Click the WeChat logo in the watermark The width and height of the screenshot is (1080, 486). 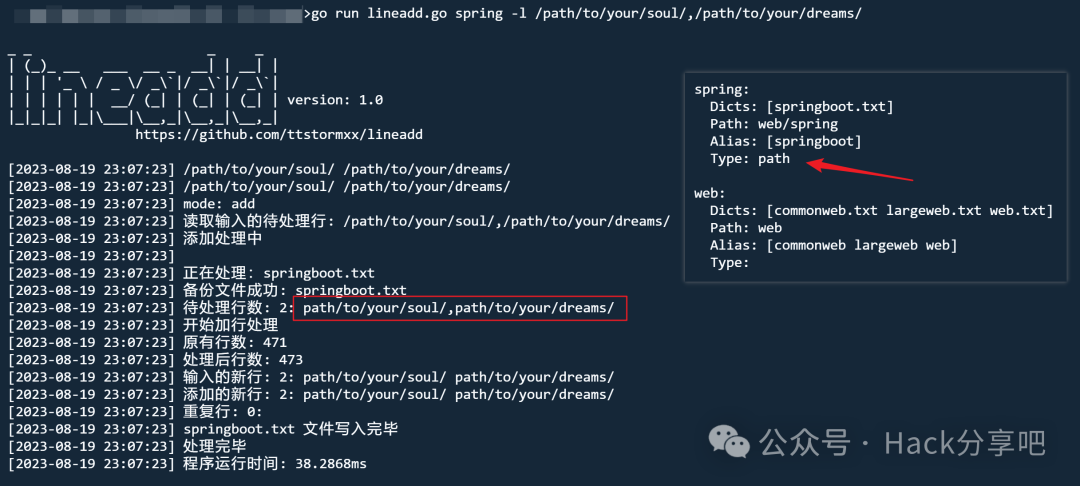point(728,441)
